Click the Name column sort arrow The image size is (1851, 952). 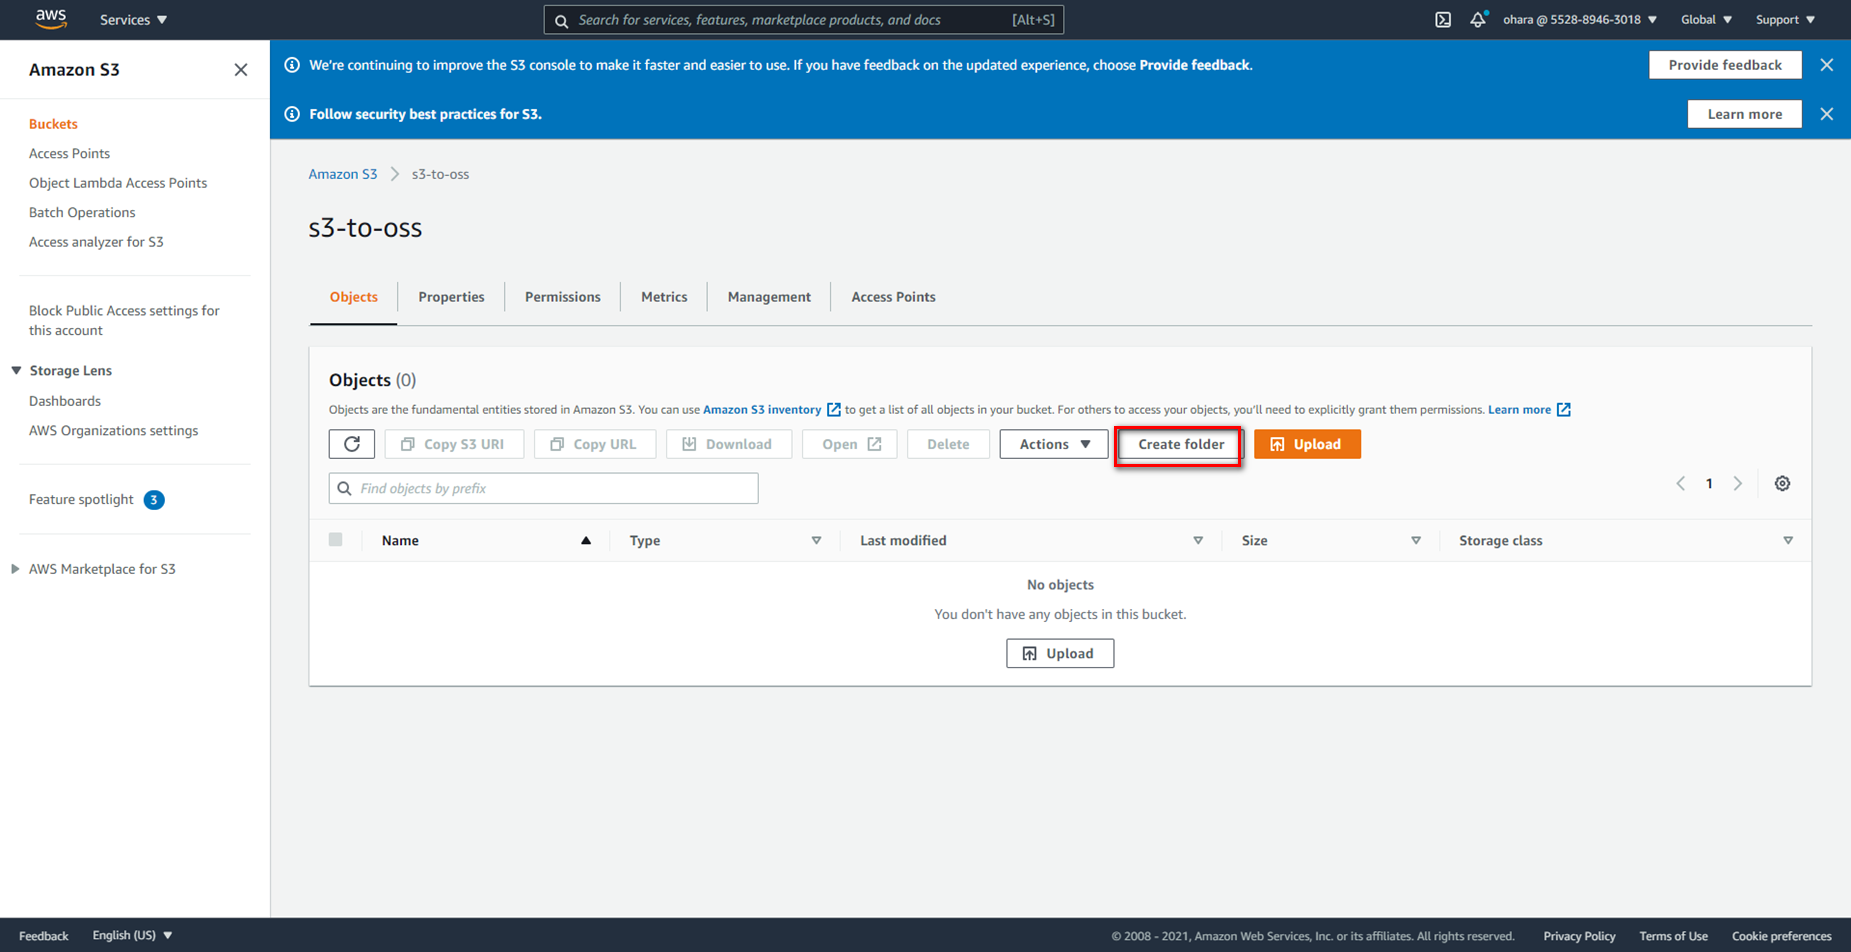(x=586, y=541)
